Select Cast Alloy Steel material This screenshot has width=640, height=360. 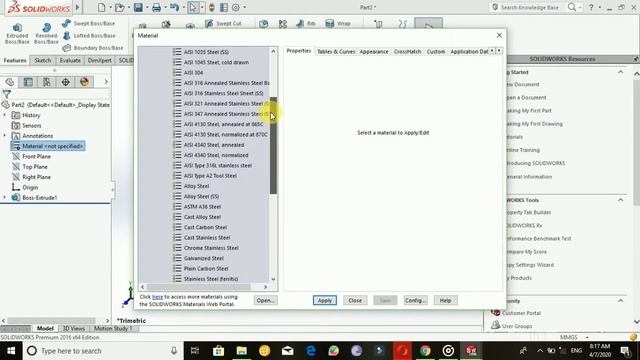pos(202,217)
